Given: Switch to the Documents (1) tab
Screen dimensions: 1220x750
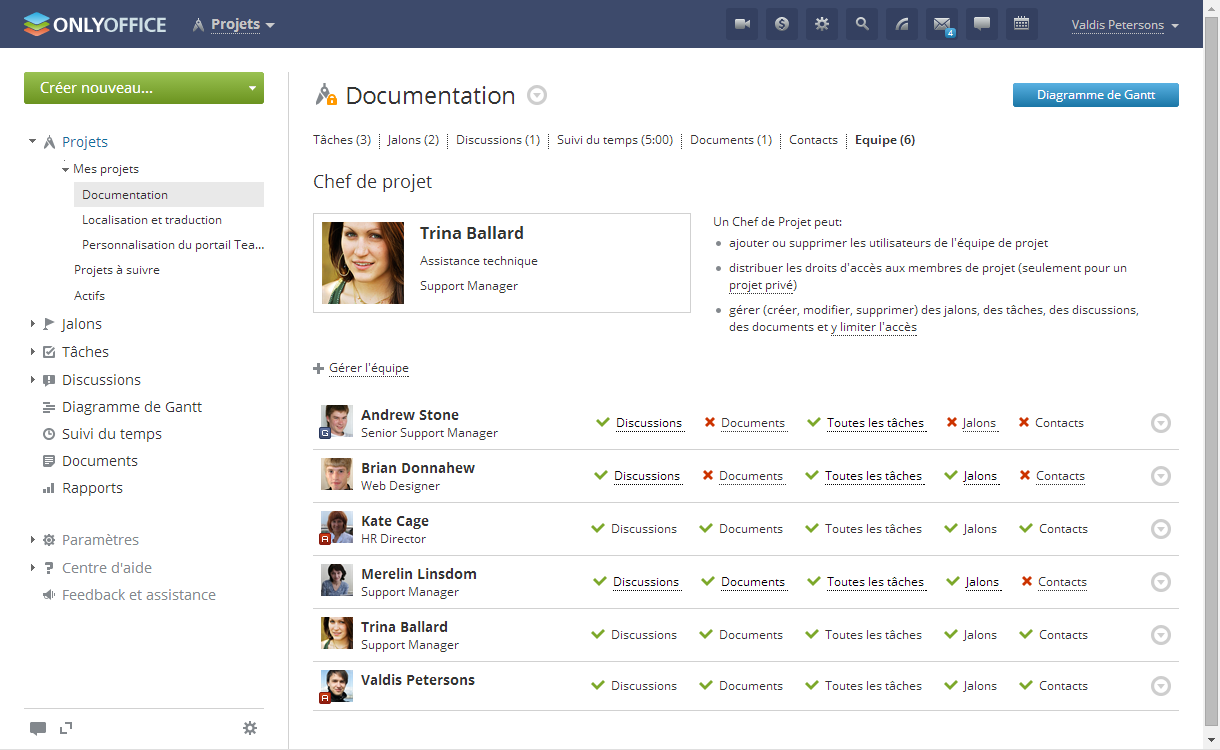Looking at the screenshot, I should tap(731, 140).
